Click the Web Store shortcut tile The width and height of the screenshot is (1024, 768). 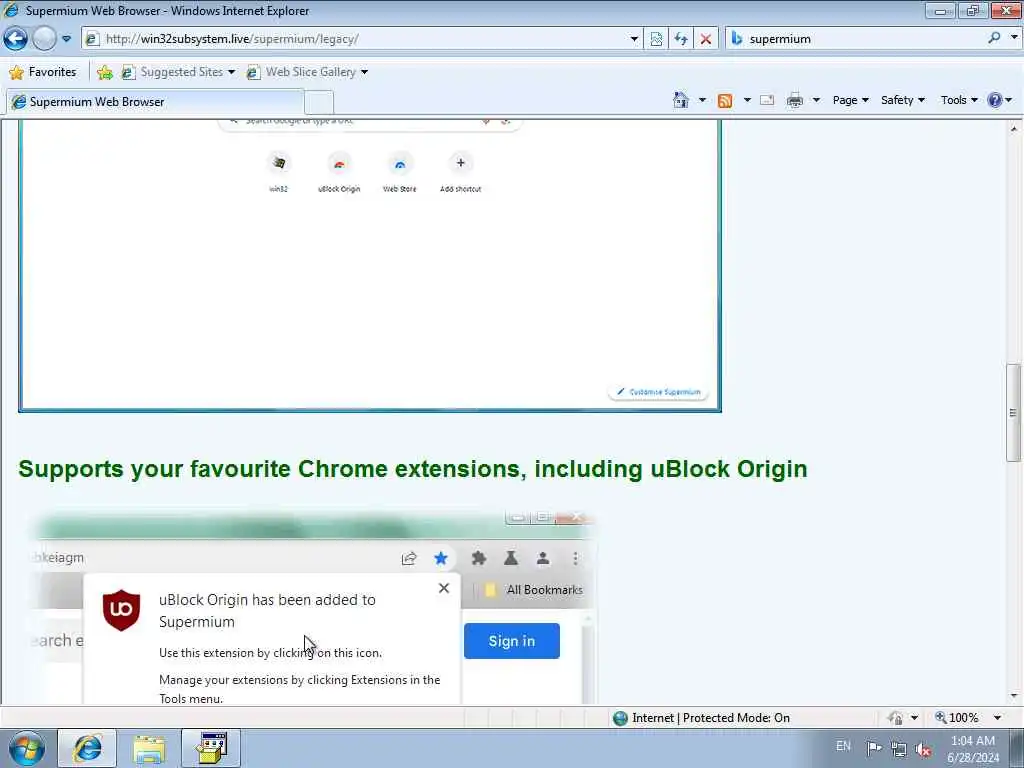400,171
